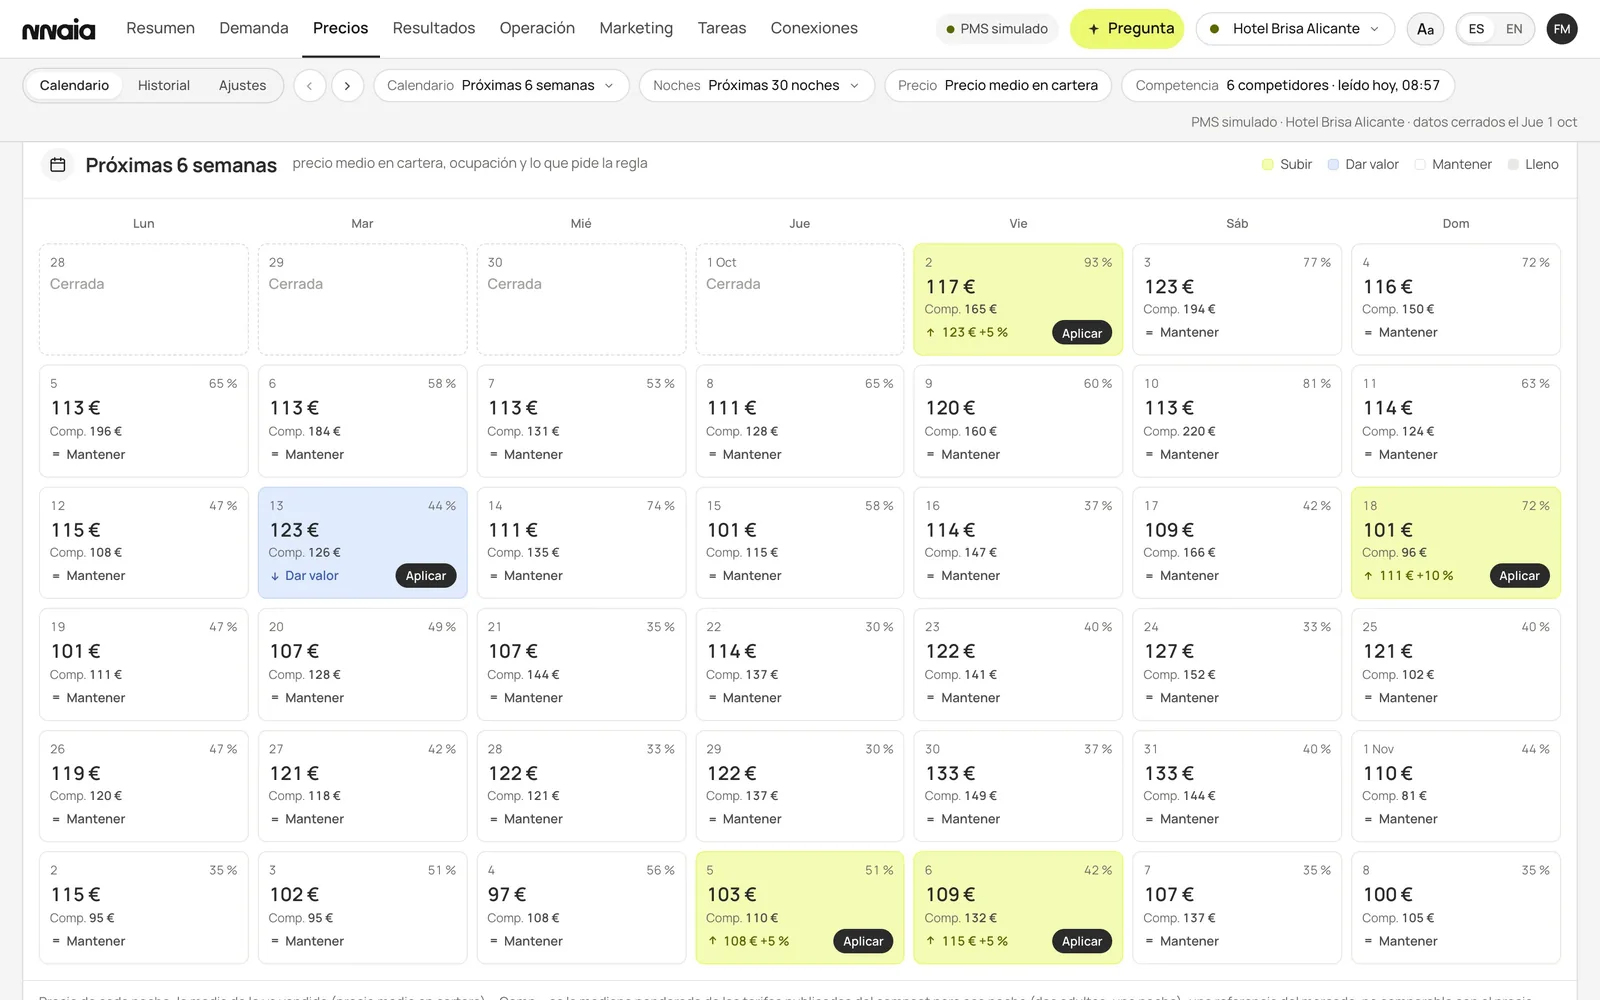Apply price increase for day 18
The height and width of the screenshot is (1000, 1600).
point(1519,576)
